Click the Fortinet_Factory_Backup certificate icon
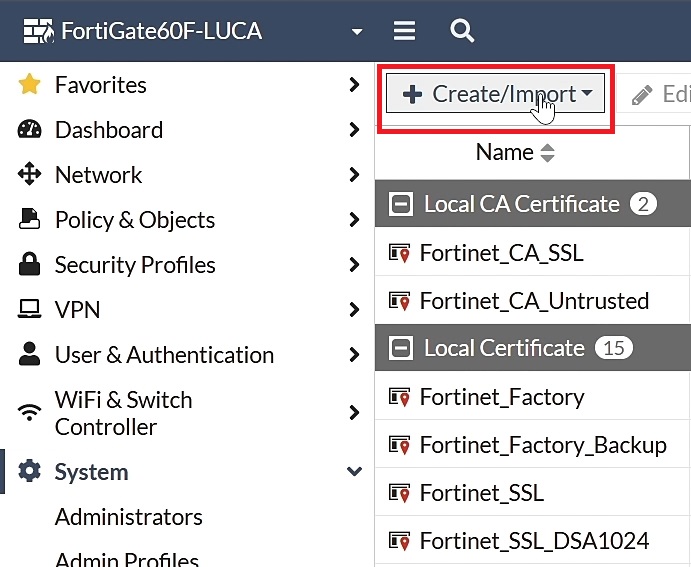 click(400, 445)
